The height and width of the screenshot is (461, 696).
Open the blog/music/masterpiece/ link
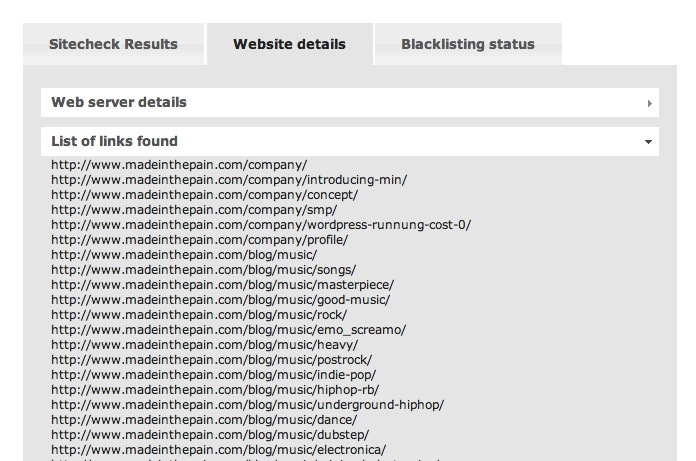click(x=222, y=285)
